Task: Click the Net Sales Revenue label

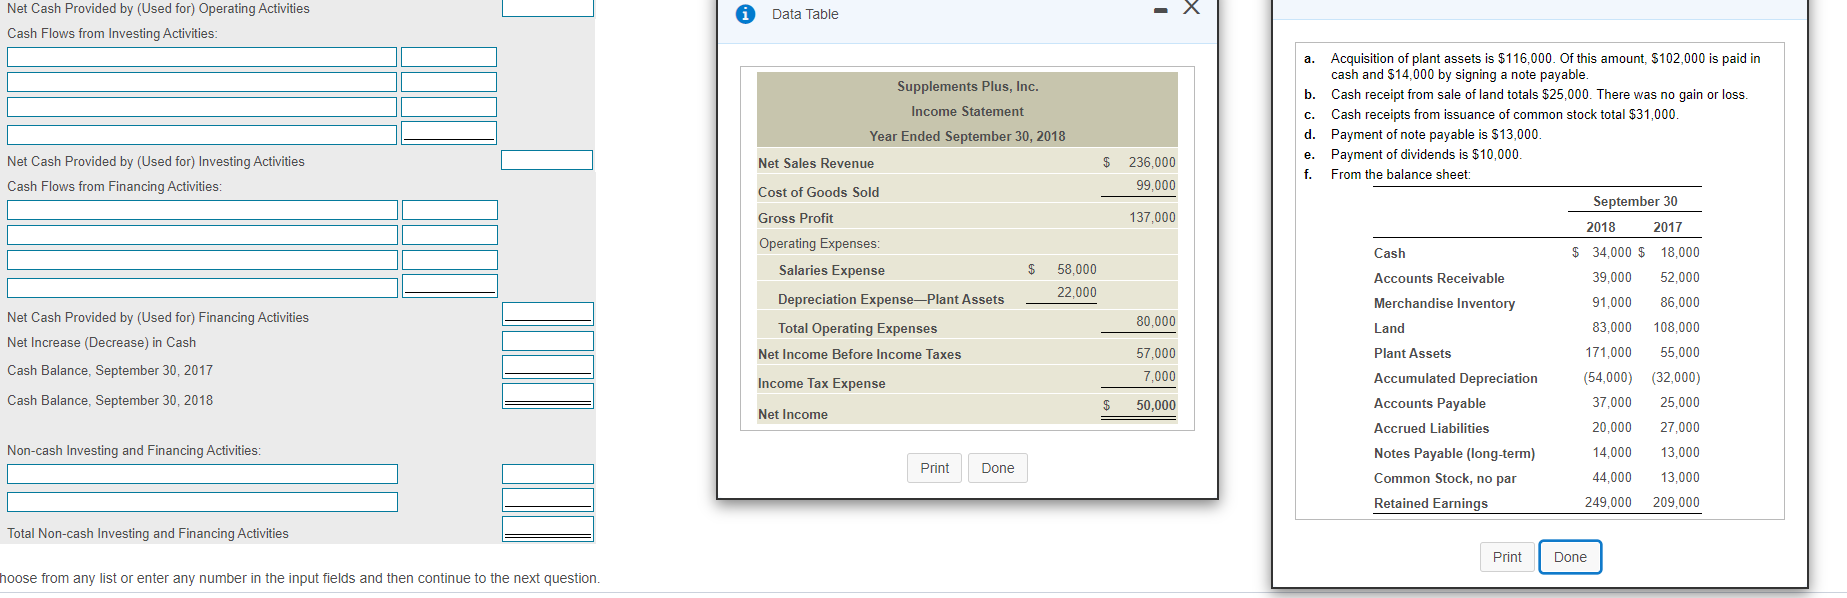Action: (x=816, y=163)
